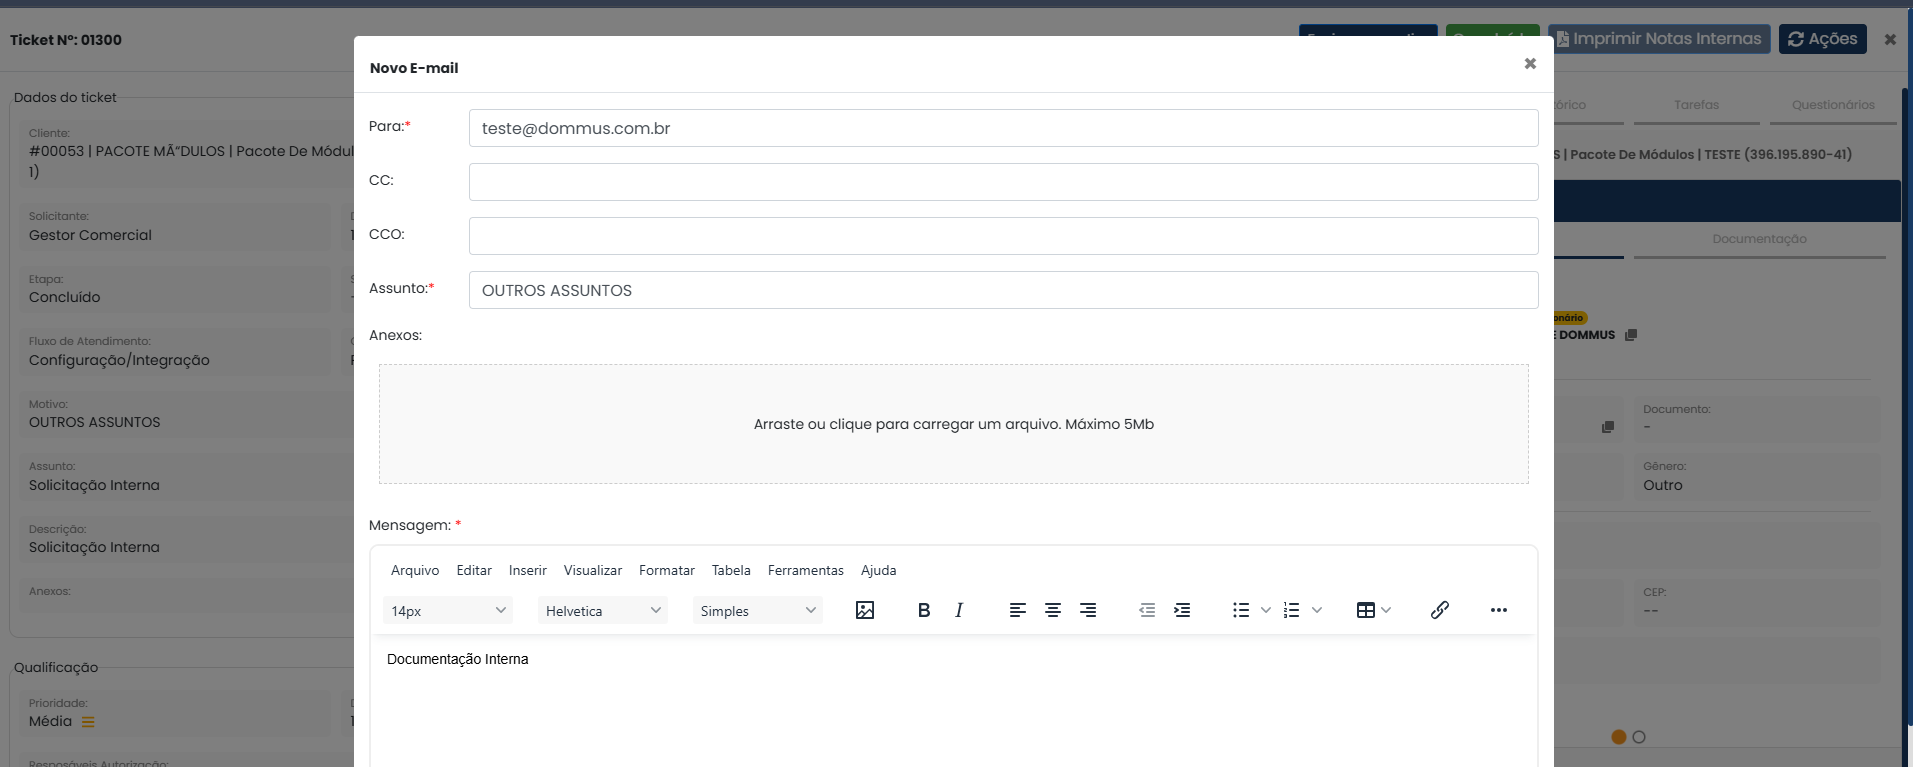This screenshot has width=1913, height=767.
Task: Apply bulleted list formatting
Action: tap(1241, 610)
